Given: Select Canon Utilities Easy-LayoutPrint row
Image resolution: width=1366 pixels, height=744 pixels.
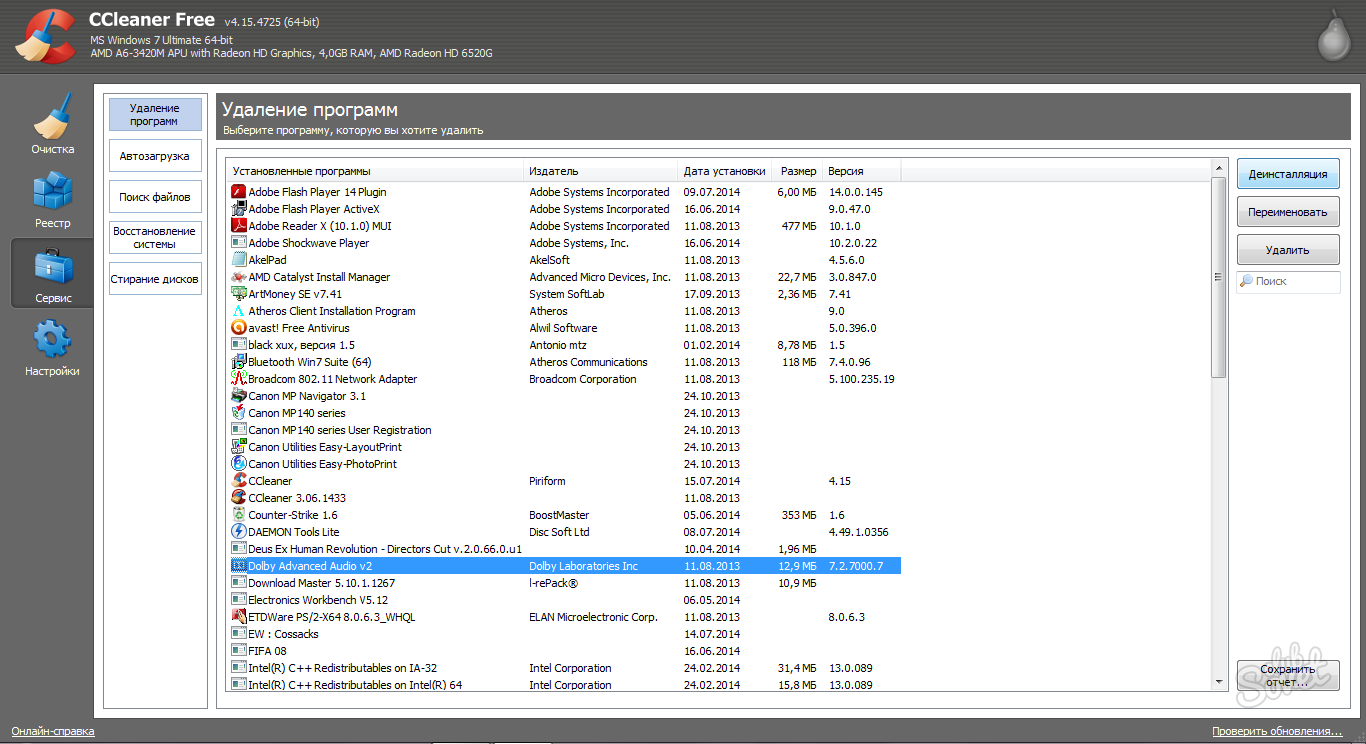Looking at the screenshot, I should pyautogui.click(x=565, y=447).
